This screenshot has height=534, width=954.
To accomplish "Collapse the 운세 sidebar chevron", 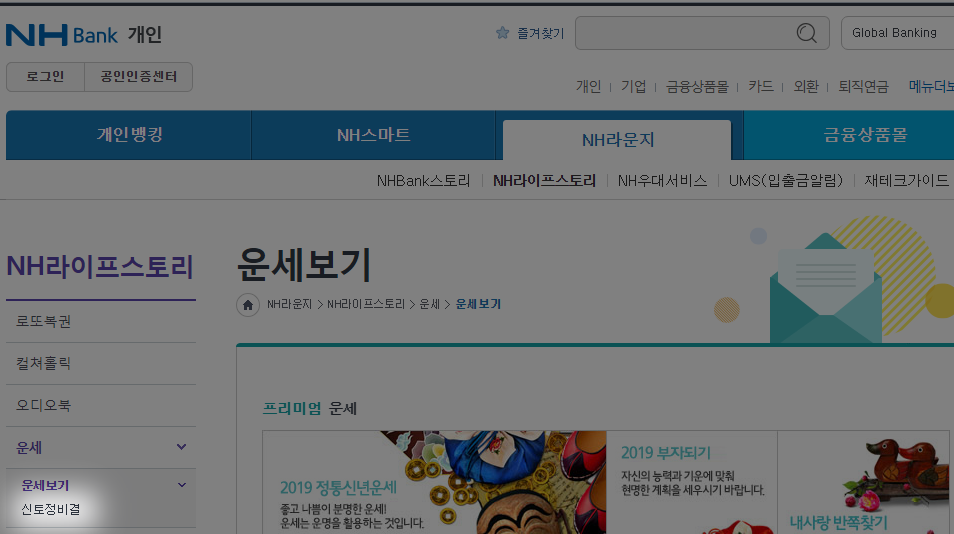I will (181, 447).
